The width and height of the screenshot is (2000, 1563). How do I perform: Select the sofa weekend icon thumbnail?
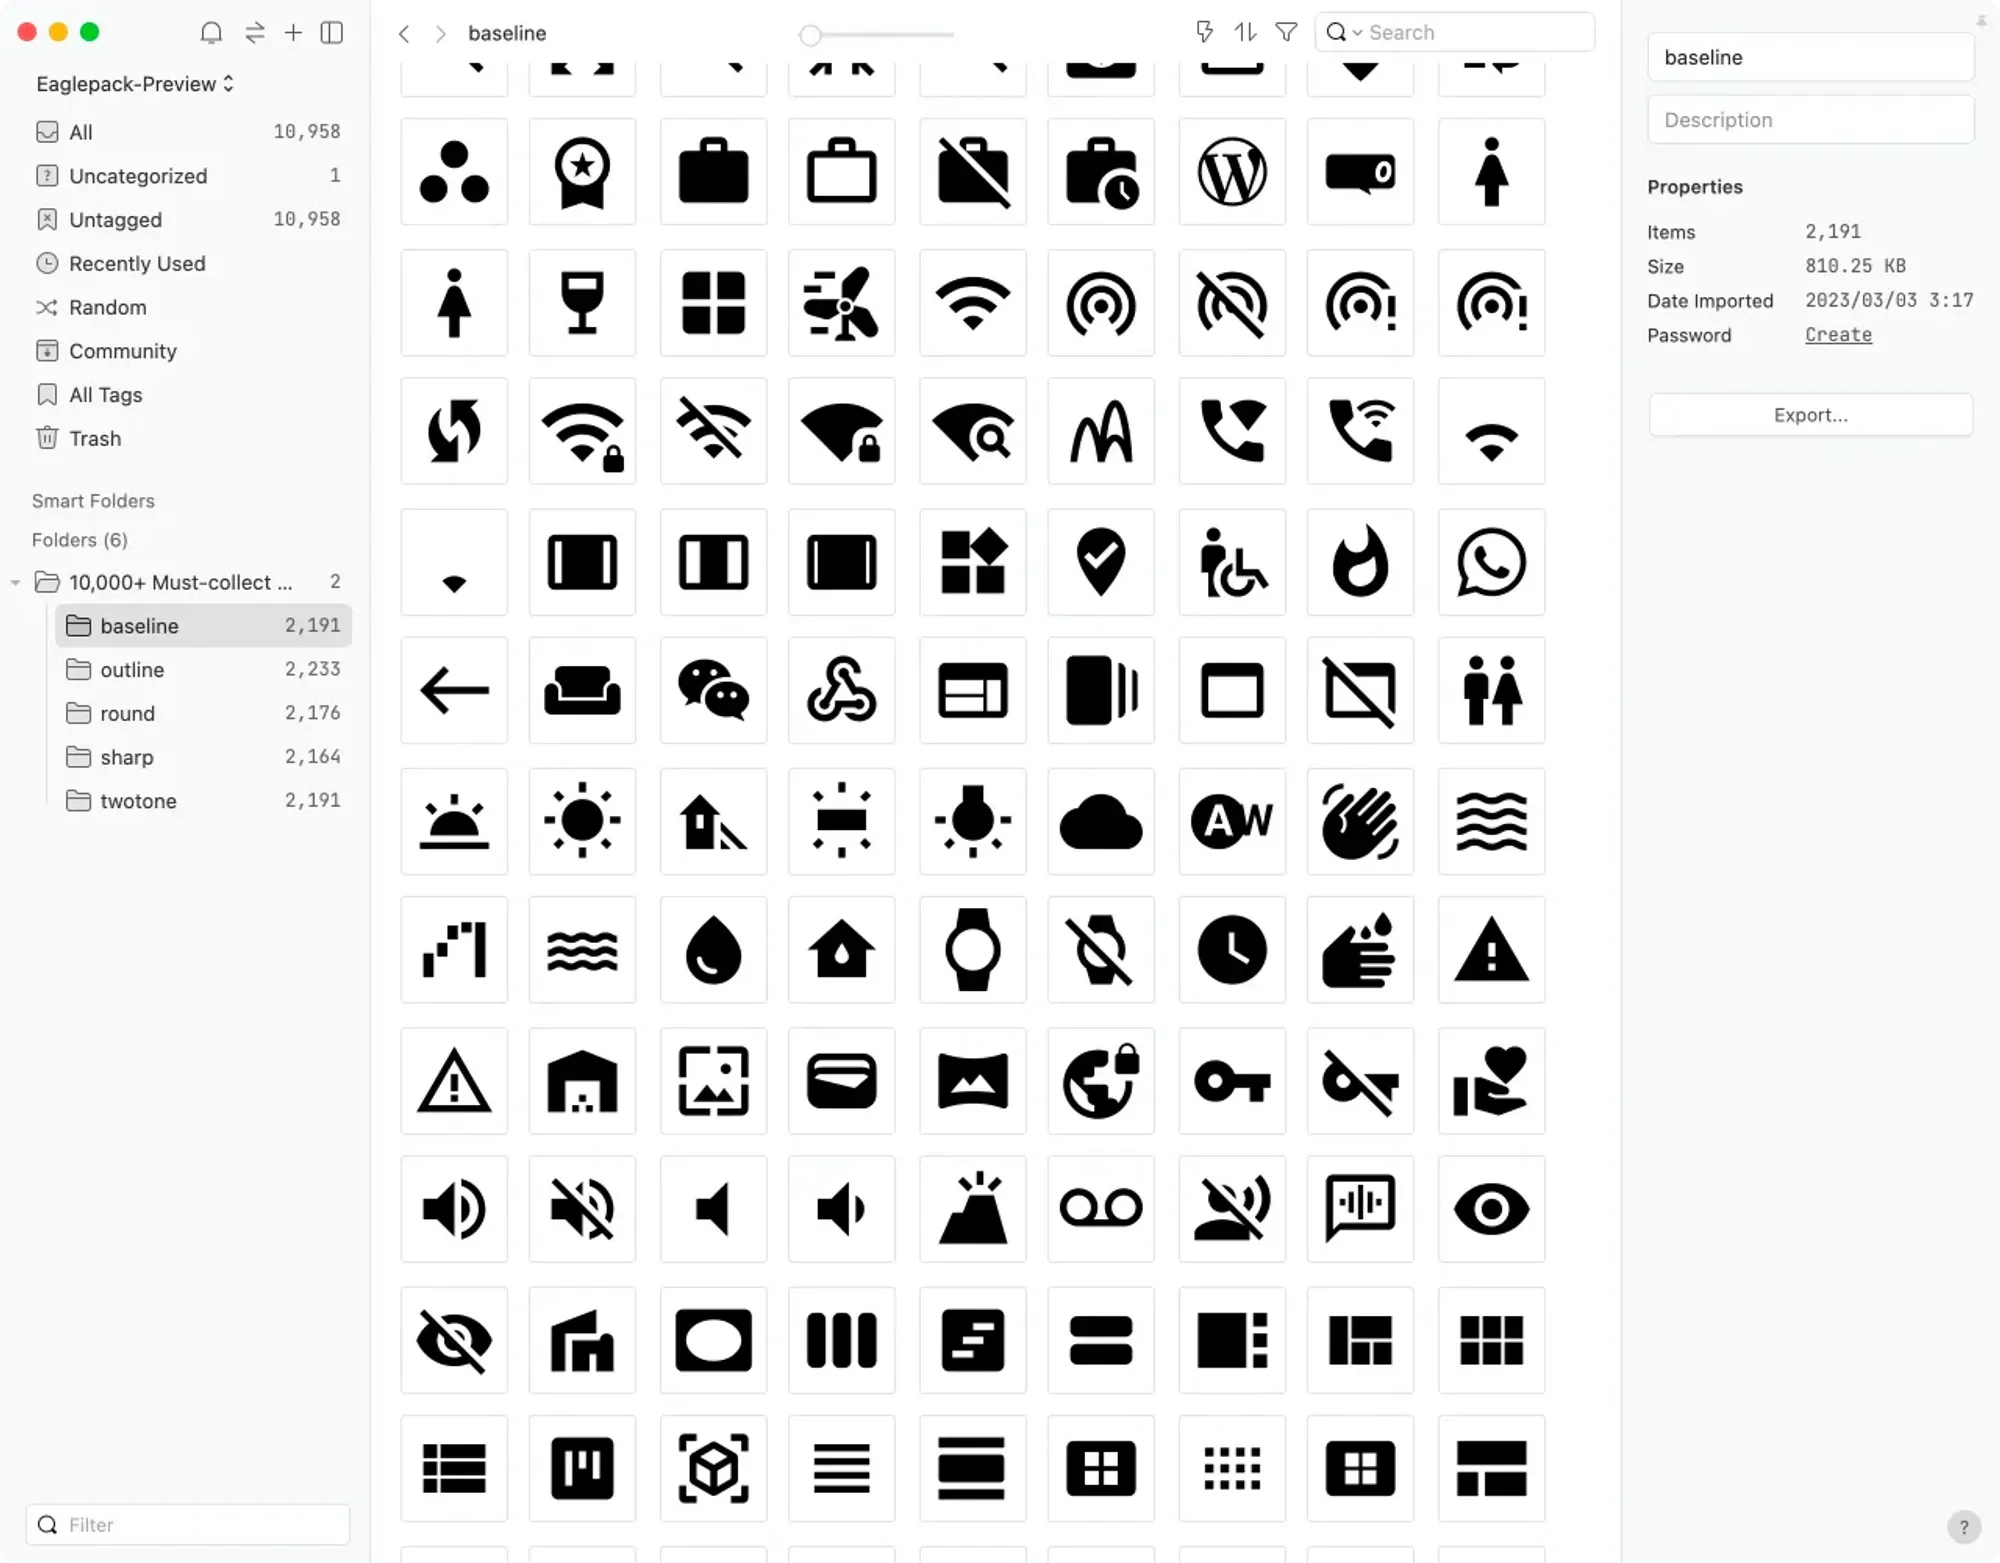click(x=582, y=690)
